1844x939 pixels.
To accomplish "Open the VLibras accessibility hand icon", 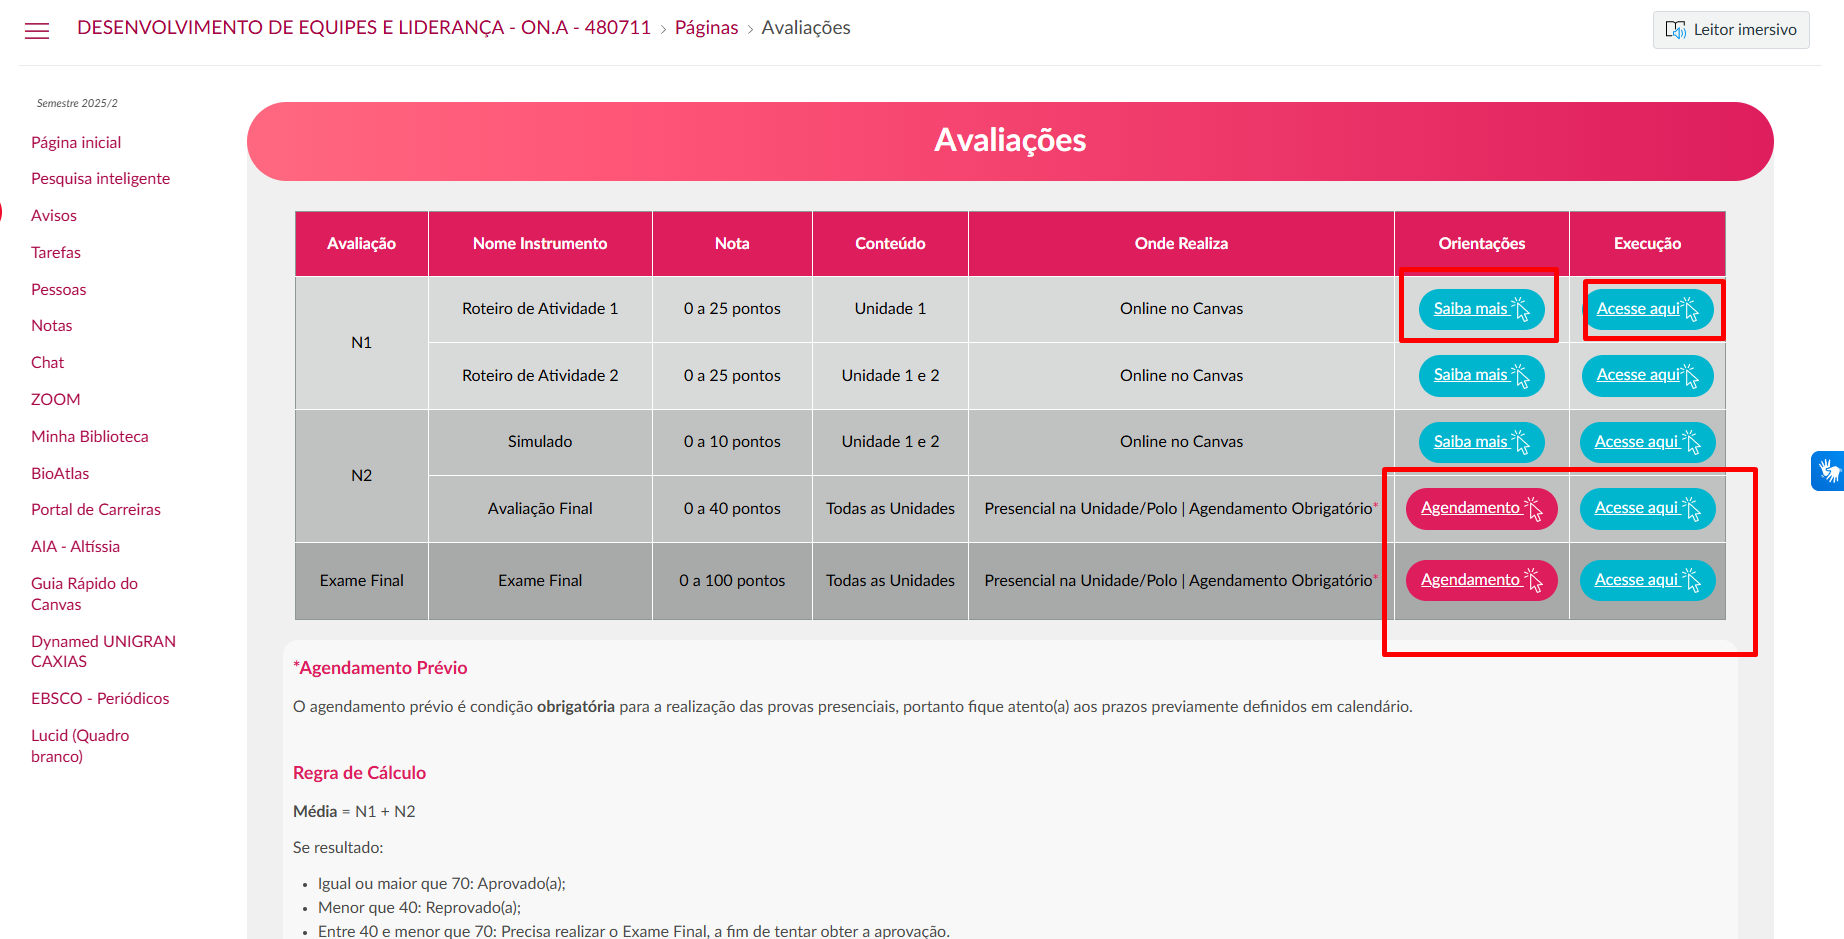I will pyautogui.click(x=1829, y=471).
